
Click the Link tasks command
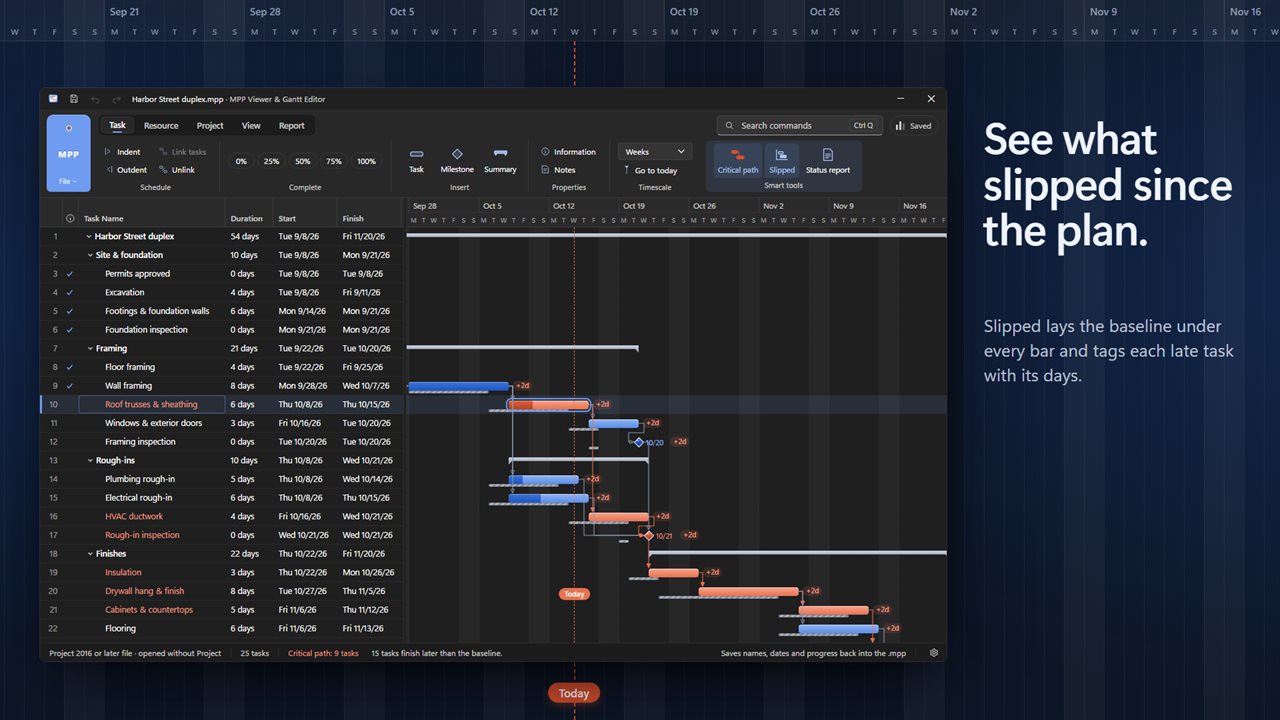(x=182, y=152)
